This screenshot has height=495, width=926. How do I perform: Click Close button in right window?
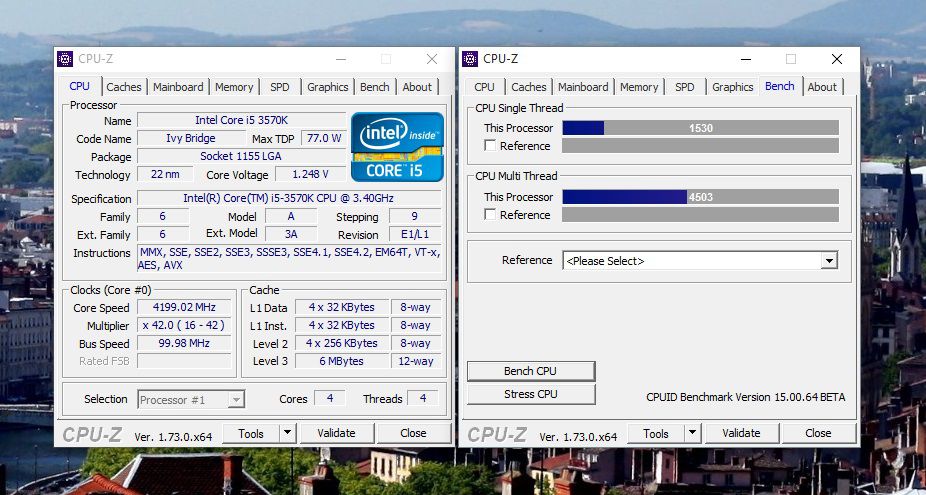click(x=819, y=434)
